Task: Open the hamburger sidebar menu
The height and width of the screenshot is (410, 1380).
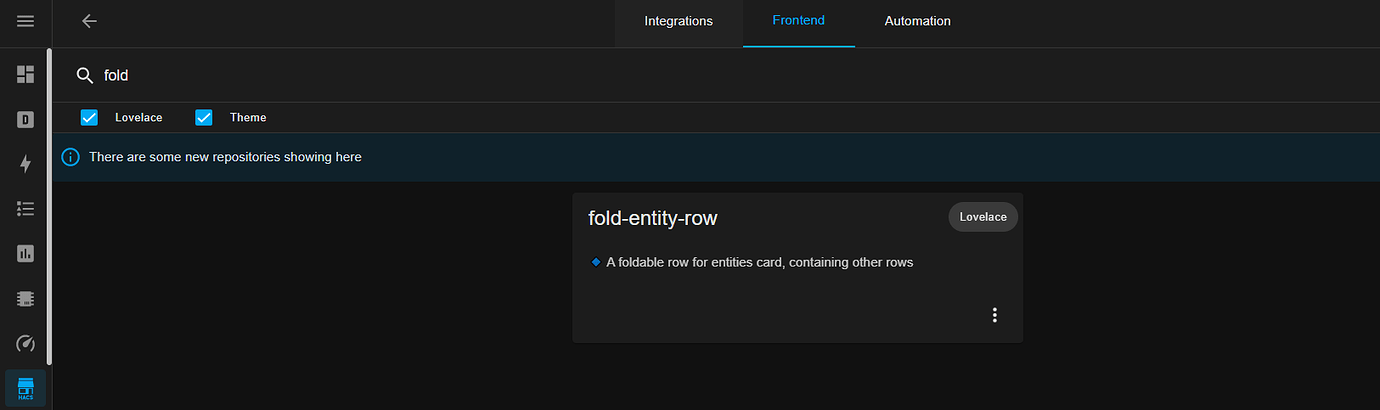Action: click(26, 21)
